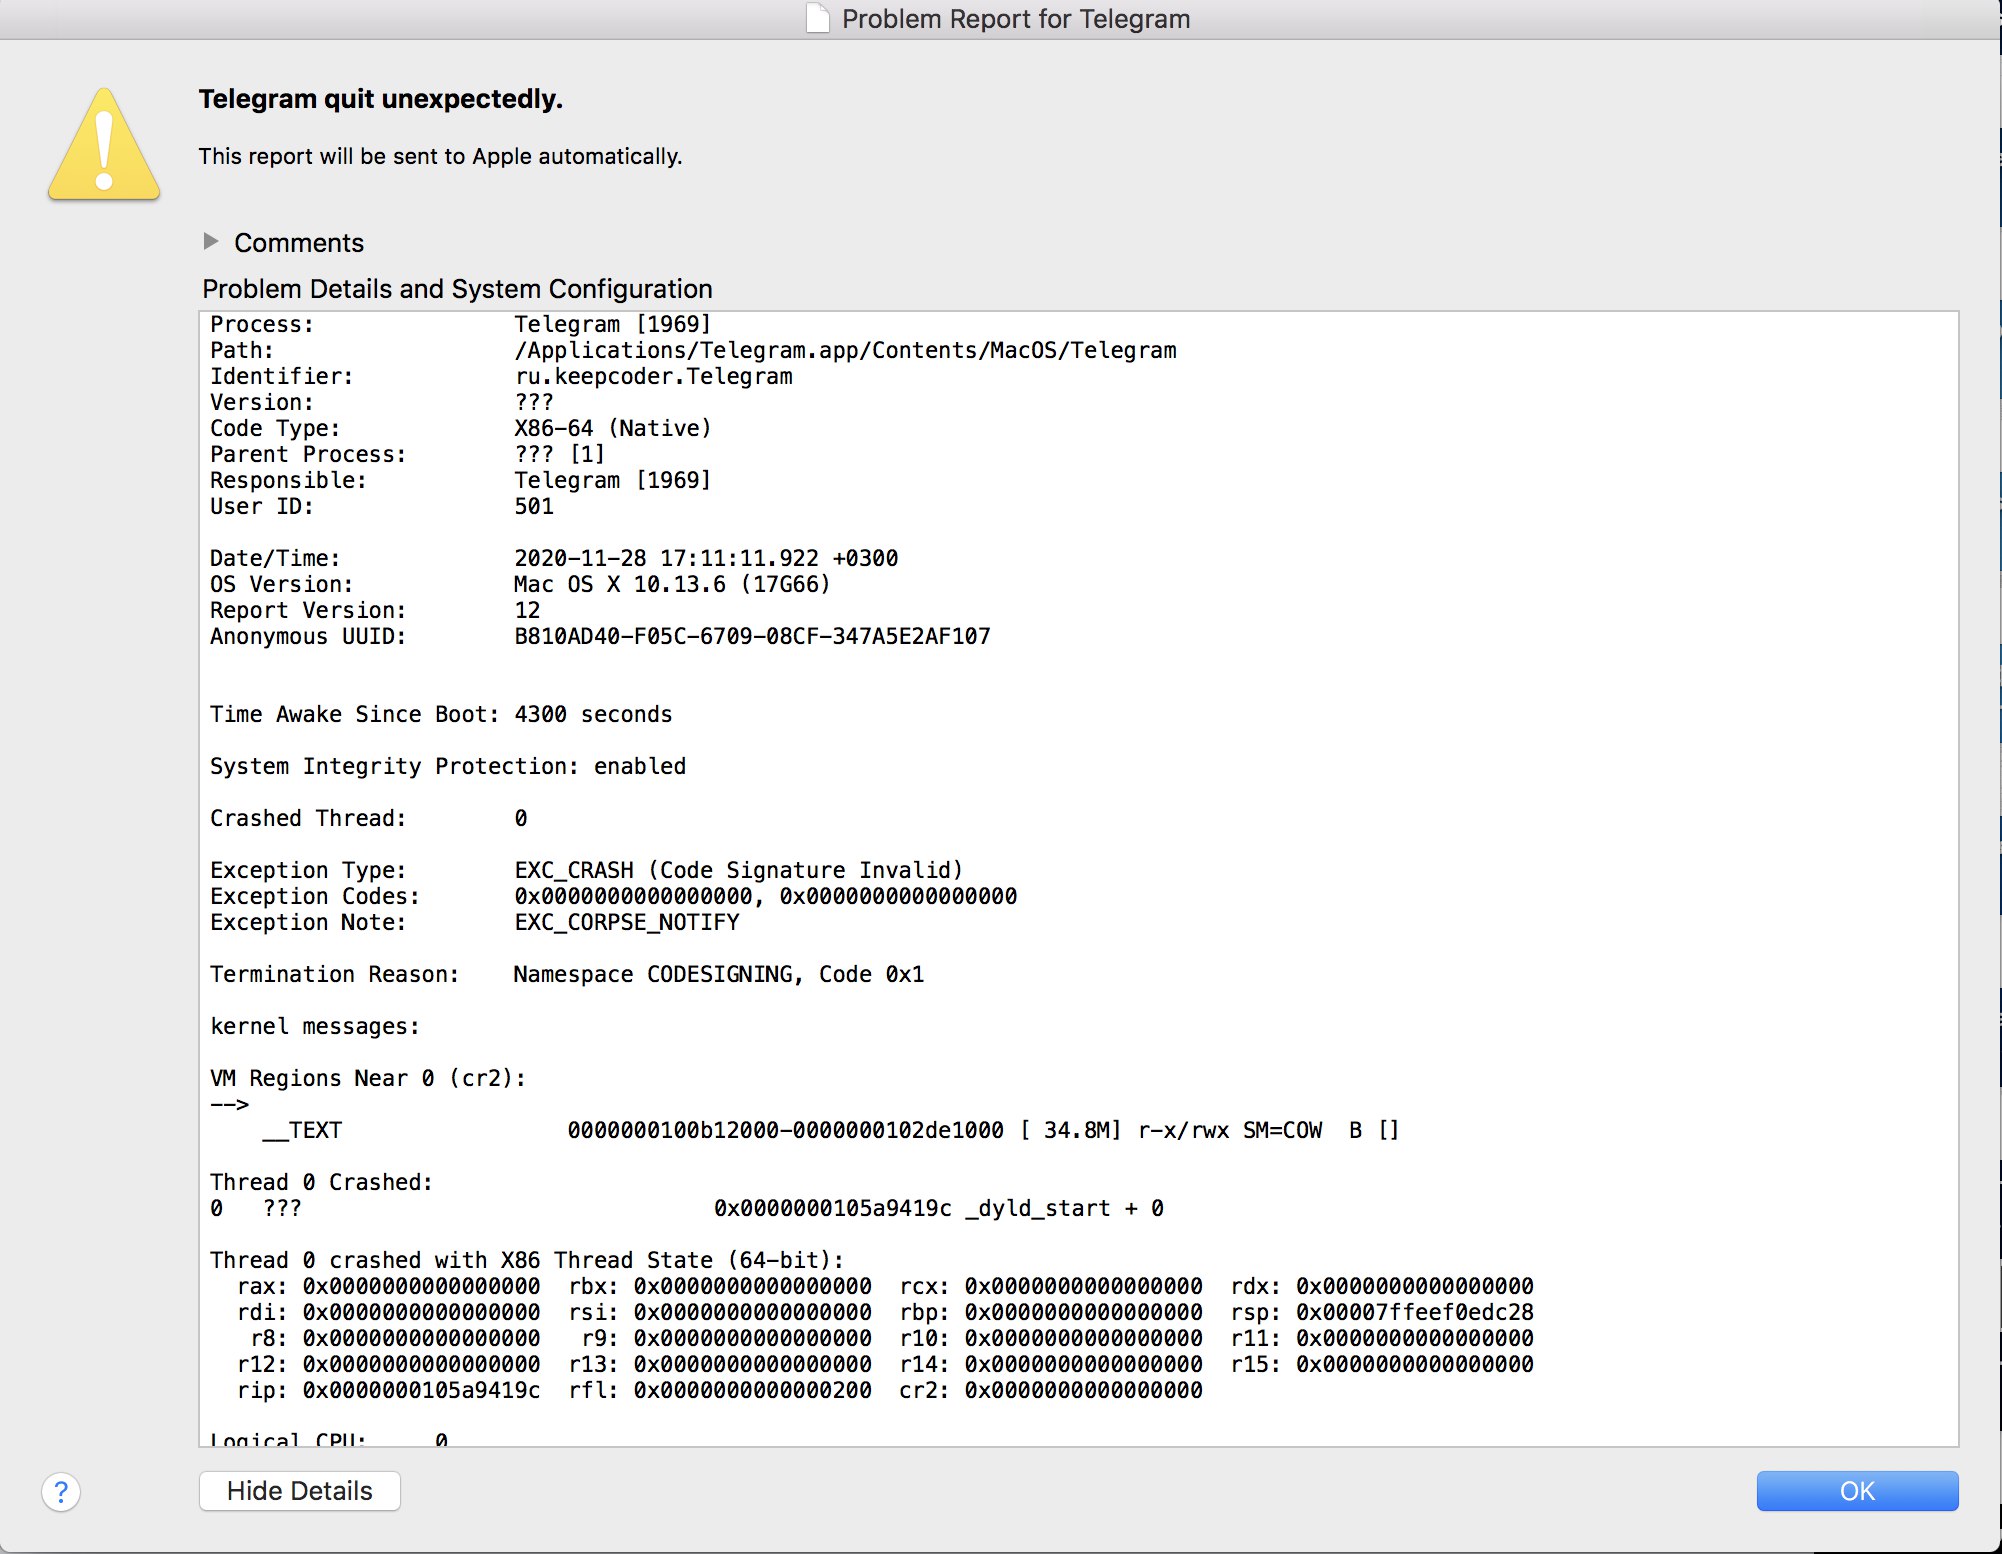Click the 'Crashed Thread:' line
2002x1554 pixels.
click(x=369, y=818)
